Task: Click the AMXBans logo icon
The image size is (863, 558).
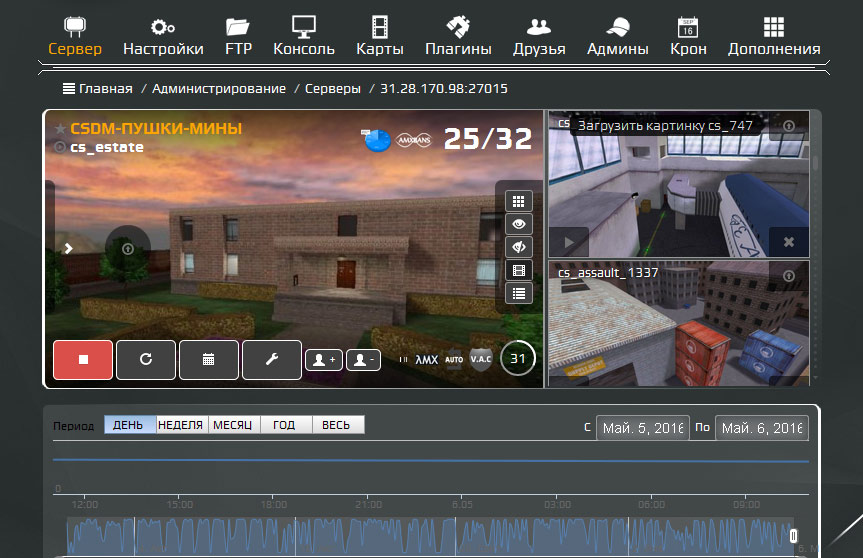Action: pyautogui.click(x=414, y=140)
